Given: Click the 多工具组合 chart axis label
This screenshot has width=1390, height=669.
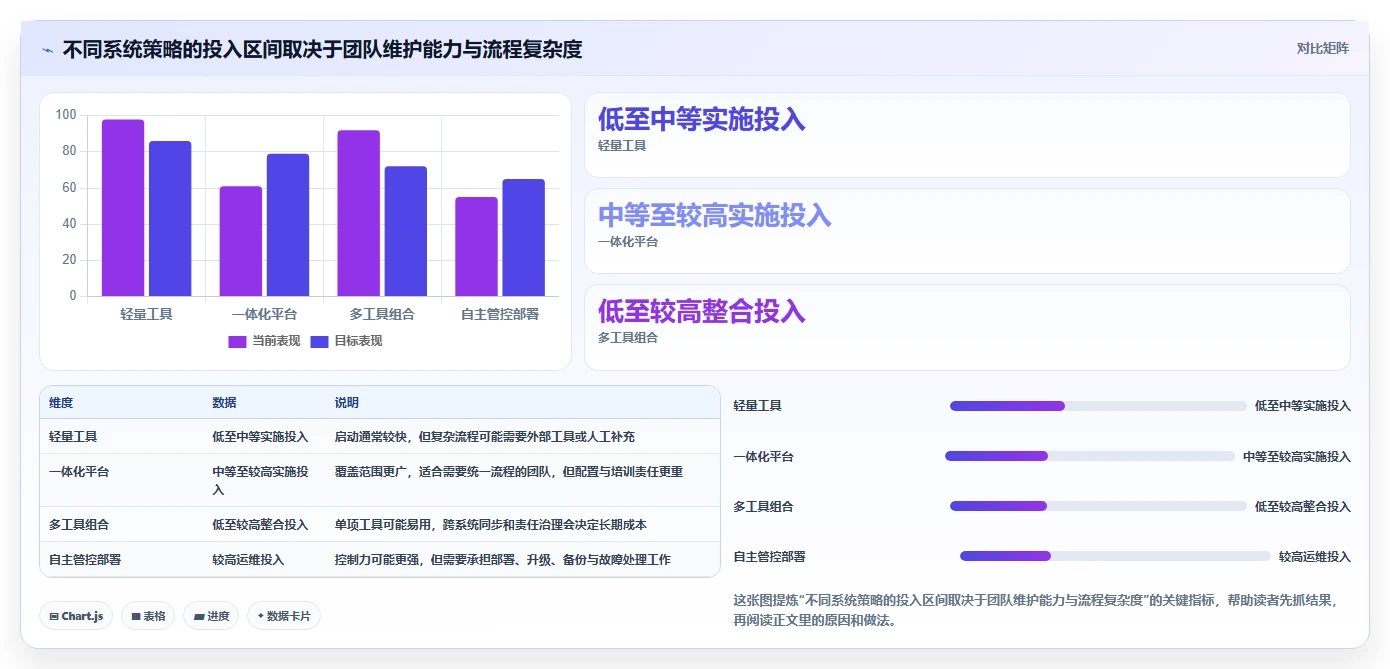Looking at the screenshot, I should click(382, 314).
